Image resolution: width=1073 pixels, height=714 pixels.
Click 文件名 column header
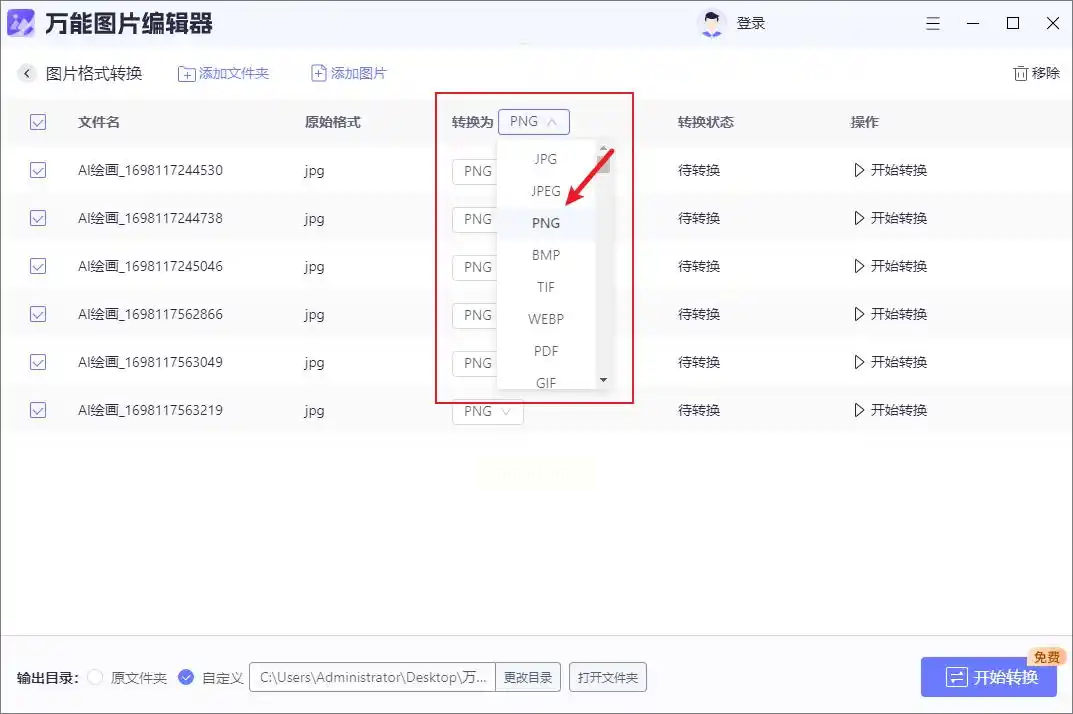99,122
